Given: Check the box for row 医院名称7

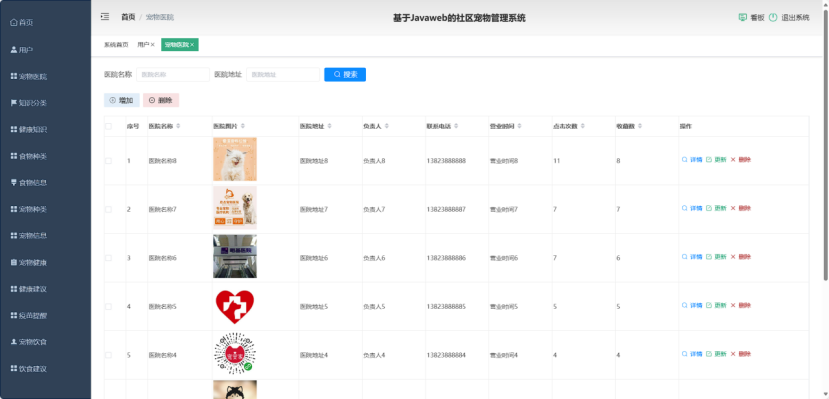Looking at the screenshot, I should click(x=108, y=209).
